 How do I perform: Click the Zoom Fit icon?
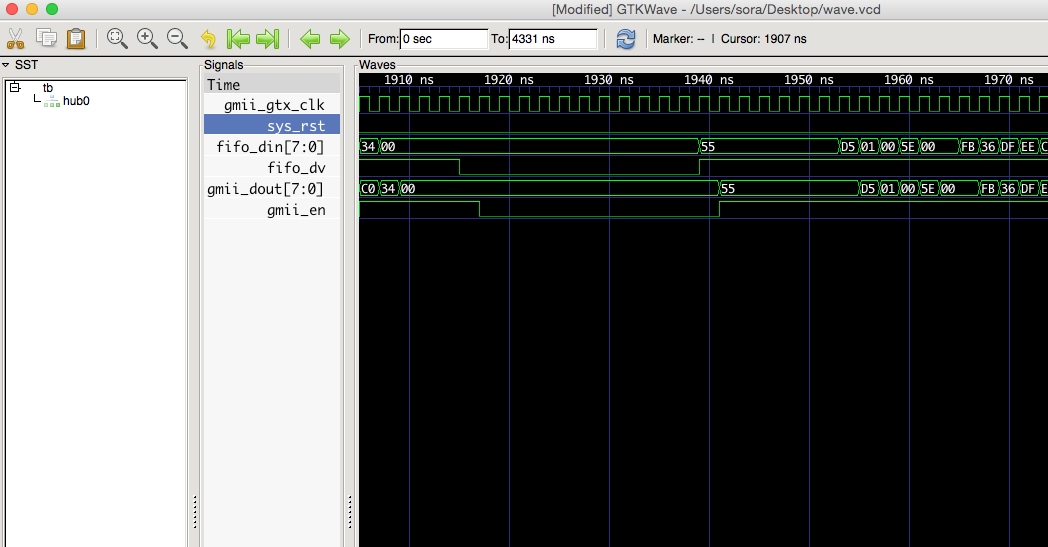click(x=117, y=39)
